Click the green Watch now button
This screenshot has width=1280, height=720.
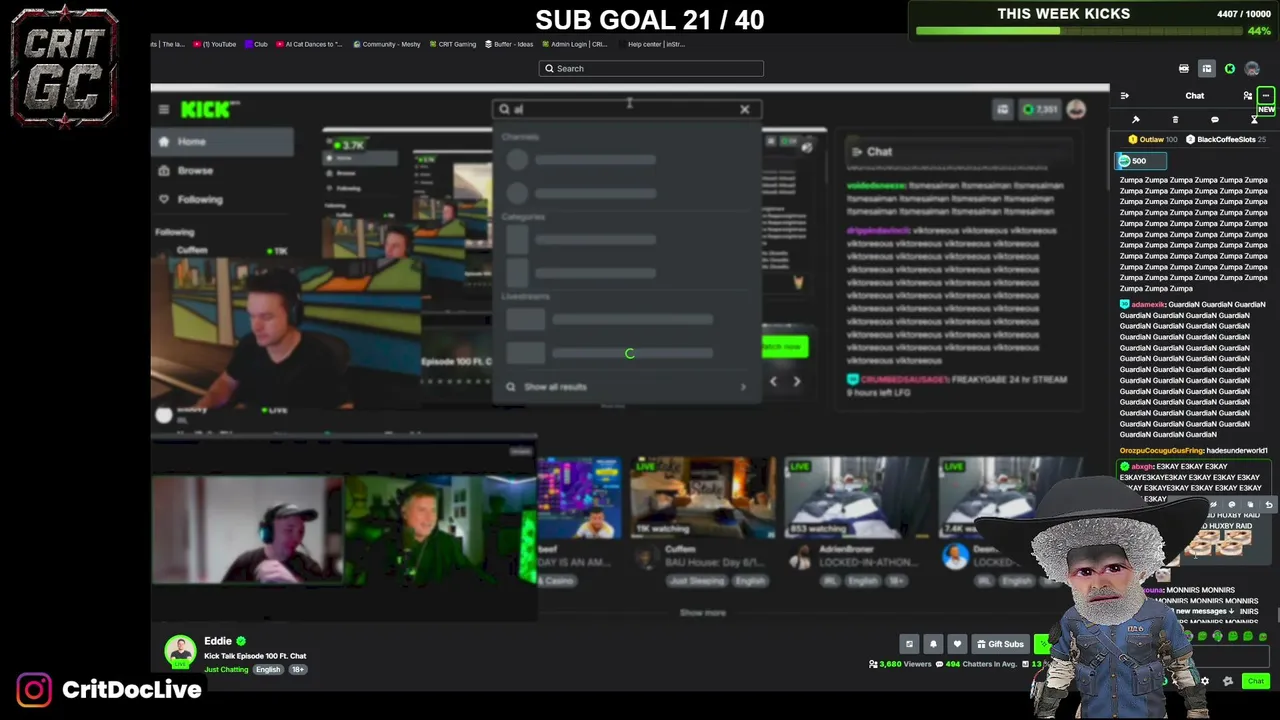(784, 347)
